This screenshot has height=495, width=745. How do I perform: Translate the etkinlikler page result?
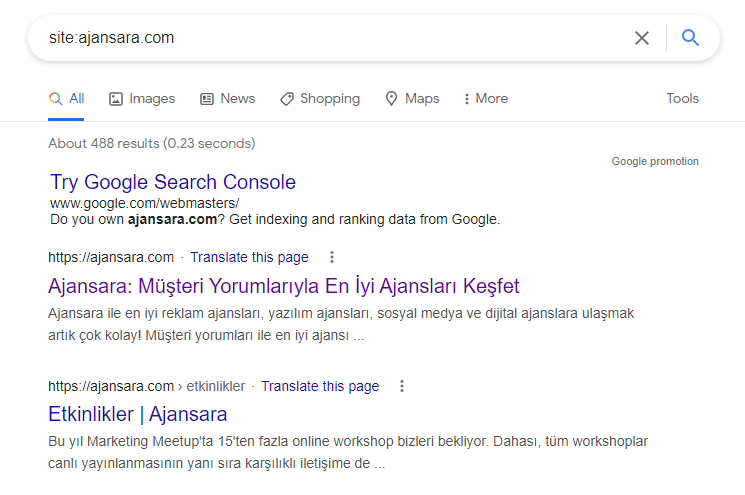[x=320, y=386]
